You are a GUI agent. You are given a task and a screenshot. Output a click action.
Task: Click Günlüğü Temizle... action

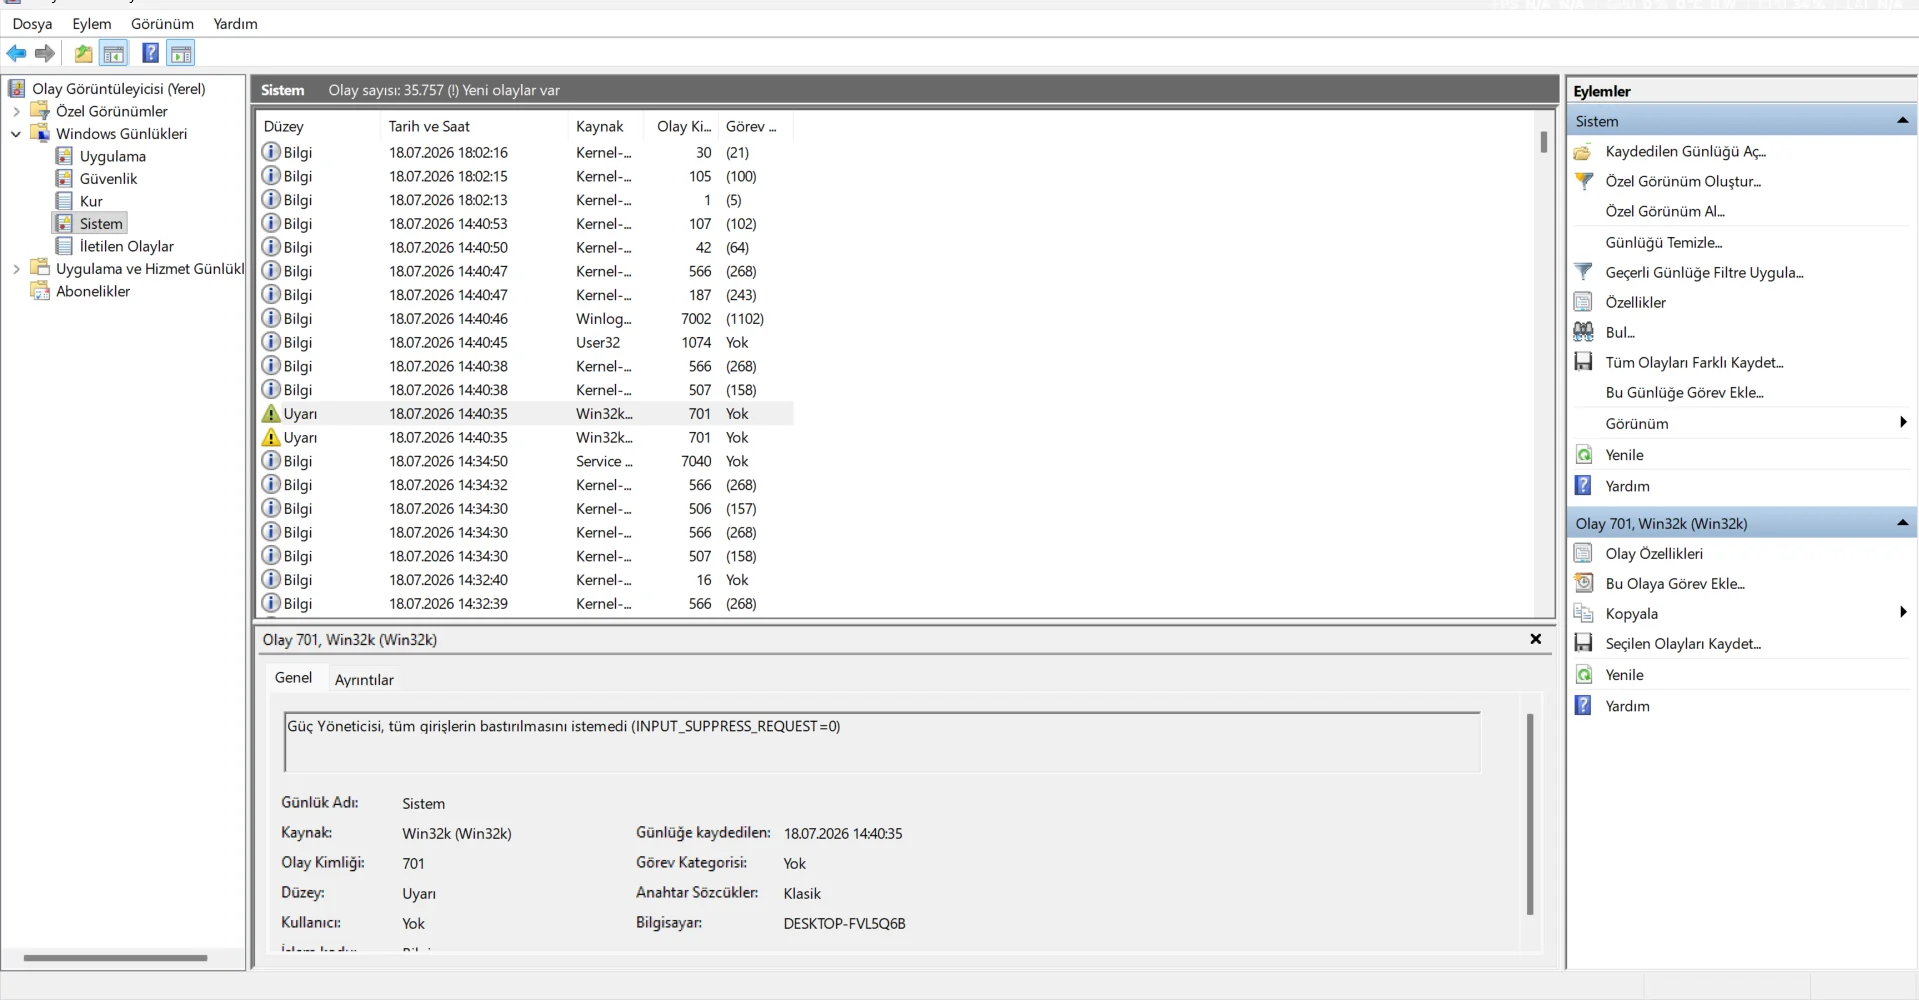pos(1664,243)
